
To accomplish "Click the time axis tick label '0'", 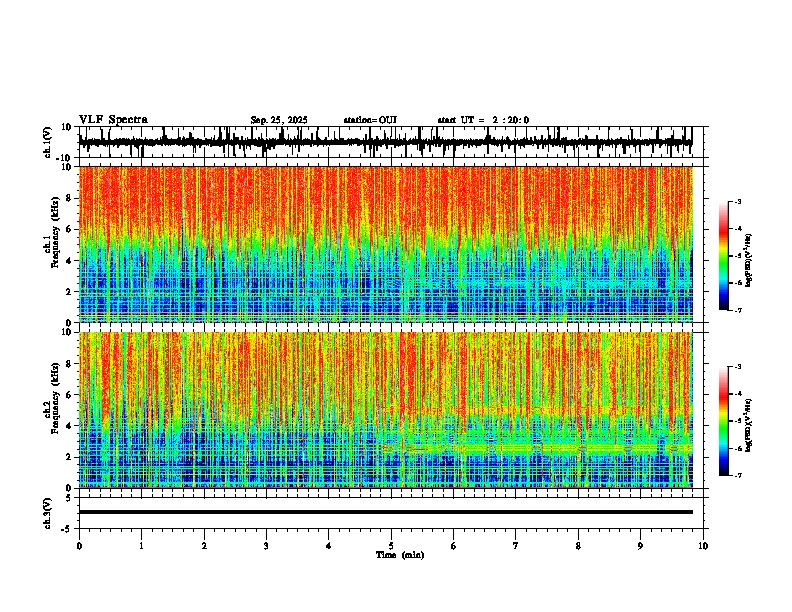I will (x=79, y=546).
